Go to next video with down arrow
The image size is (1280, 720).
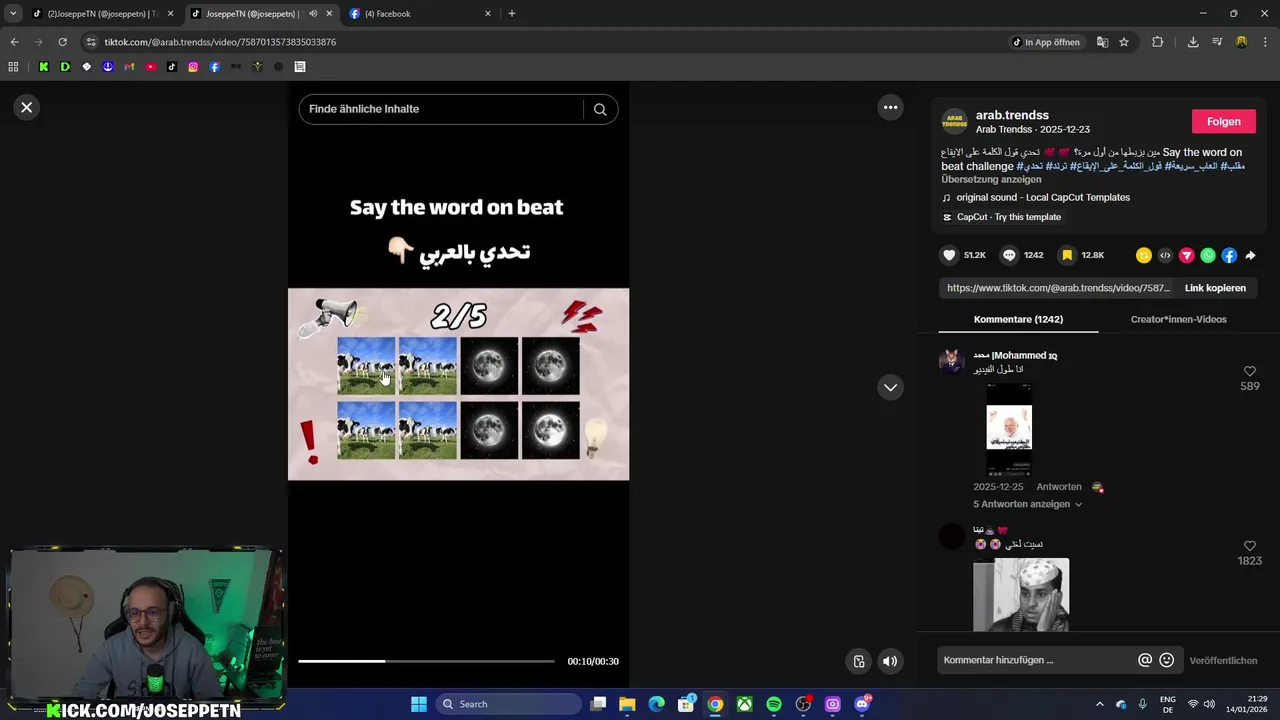[890, 387]
